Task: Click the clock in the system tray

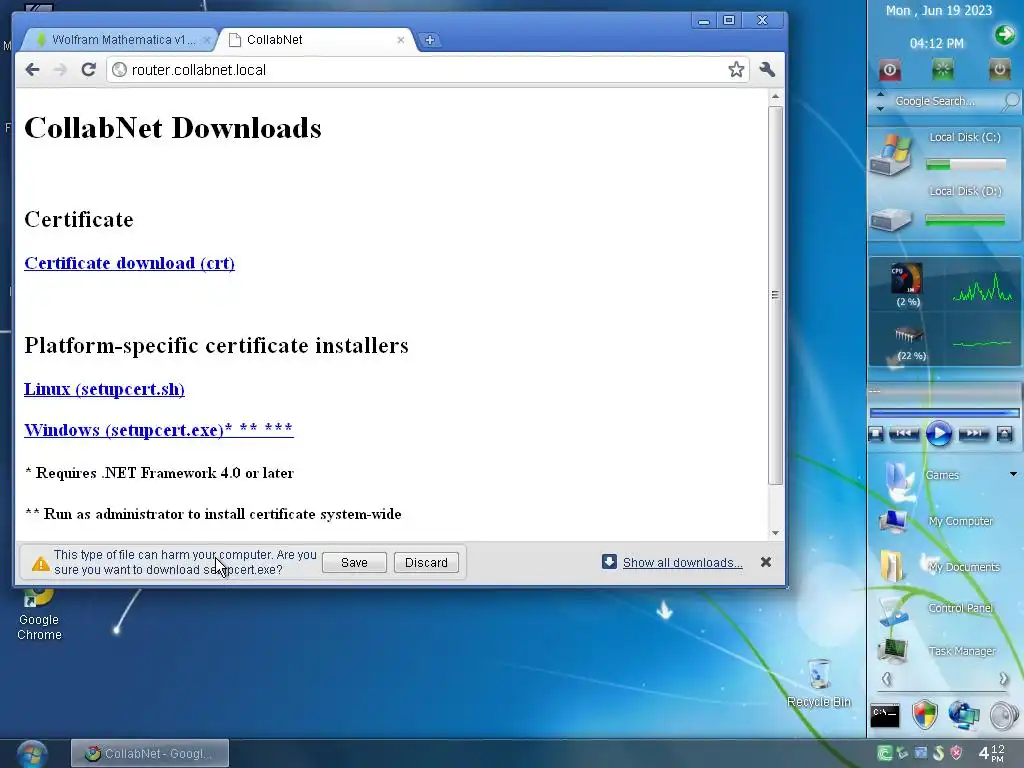Action: pyautogui.click(x=991, y=753)
